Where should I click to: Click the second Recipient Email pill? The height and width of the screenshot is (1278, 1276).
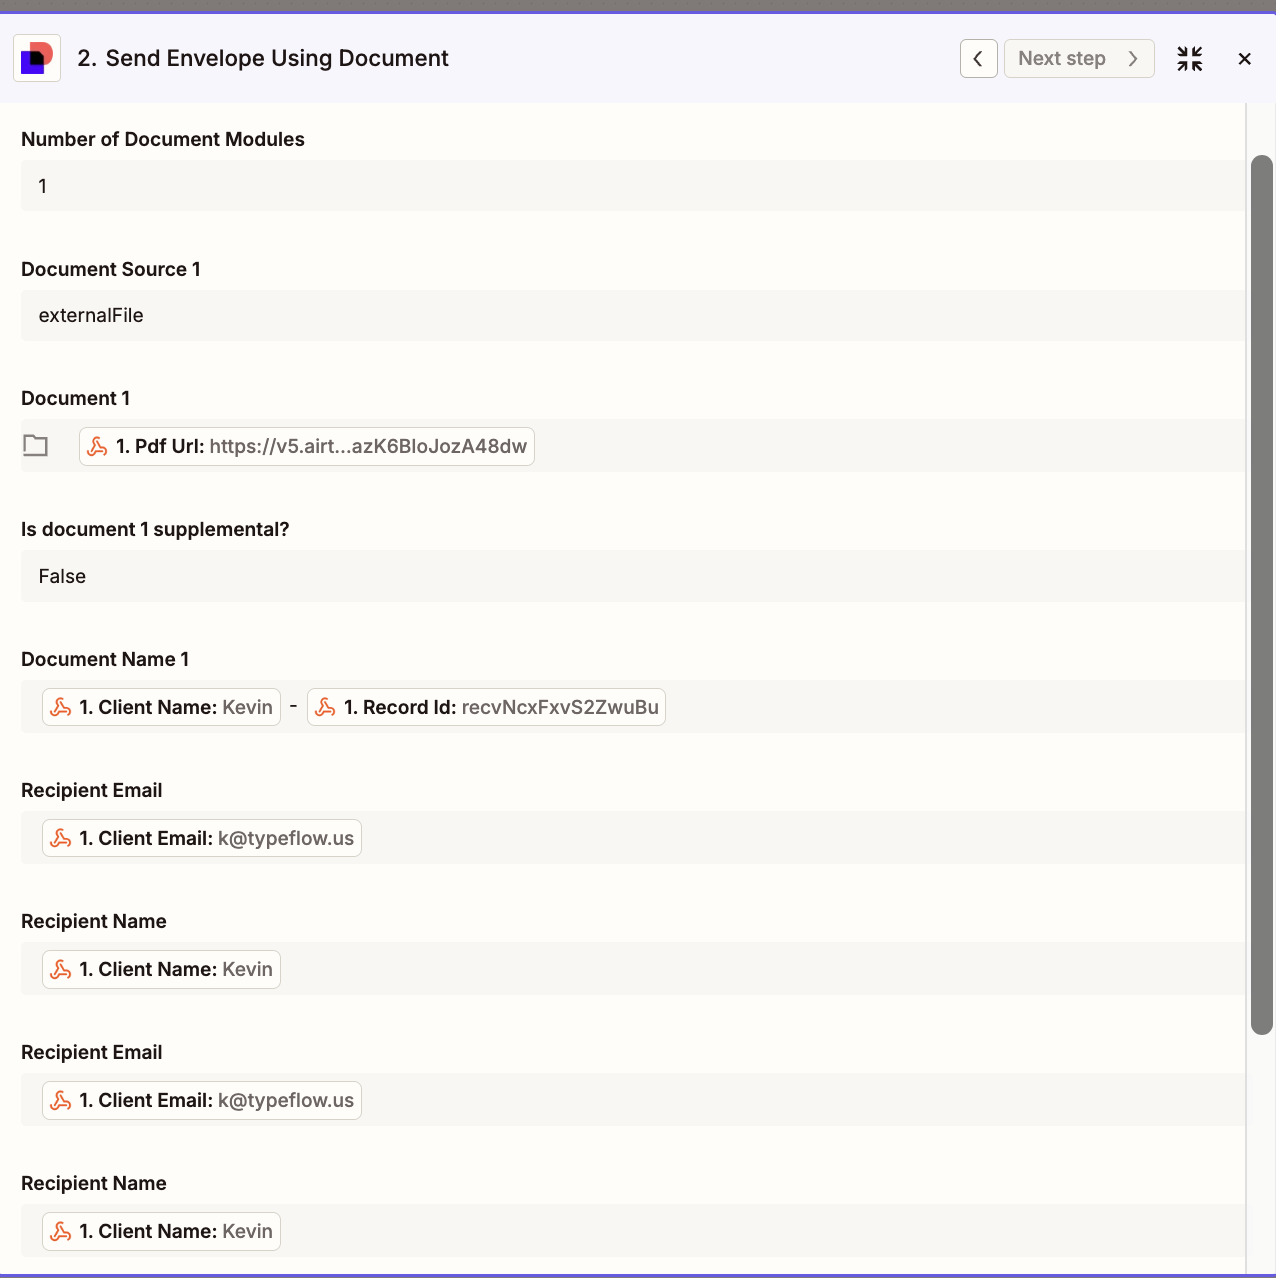tap(215, 1101)
